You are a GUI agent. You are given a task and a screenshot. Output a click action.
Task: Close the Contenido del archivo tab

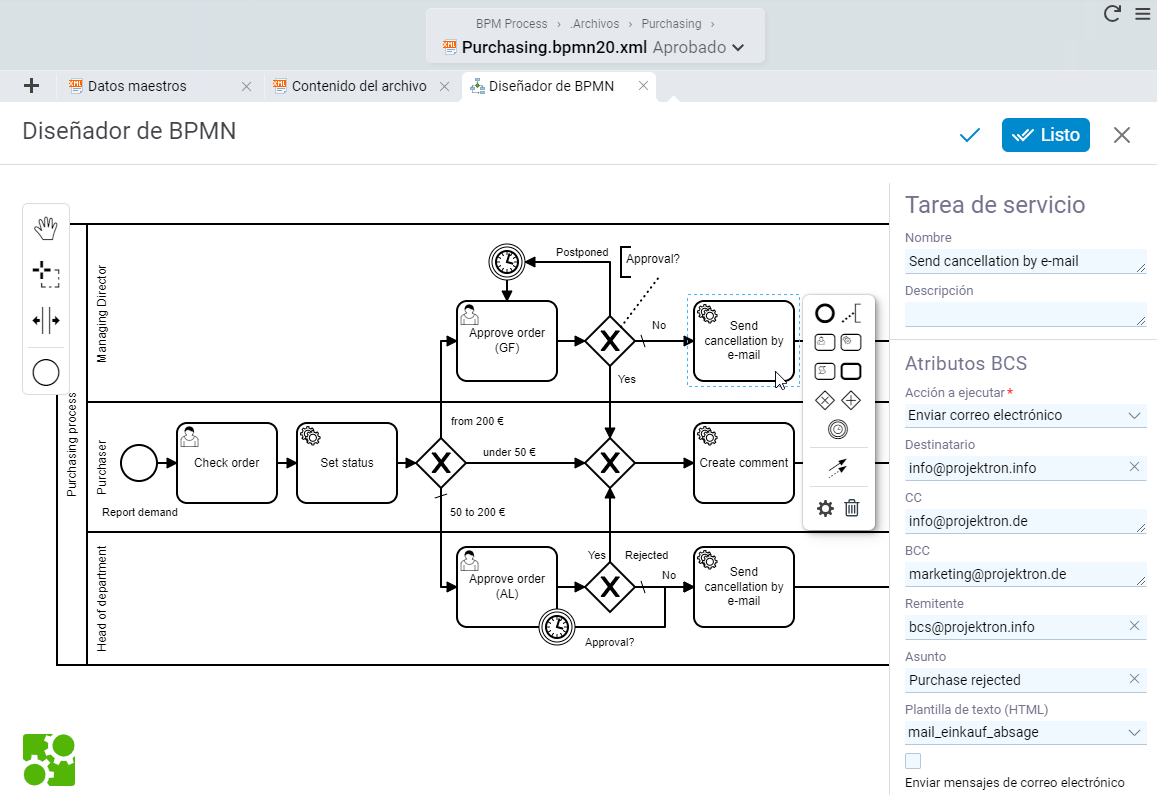point(444,86)
